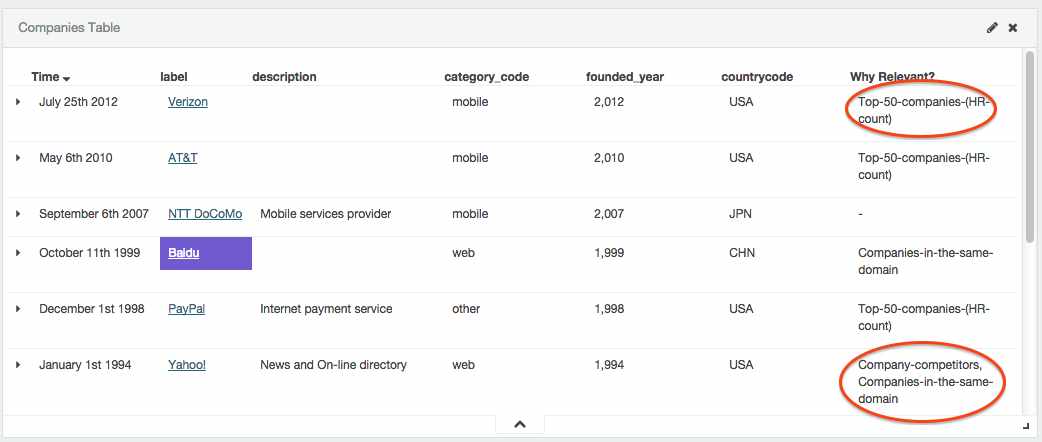Expand the PayPal row arrow

[x=18, y=308]
